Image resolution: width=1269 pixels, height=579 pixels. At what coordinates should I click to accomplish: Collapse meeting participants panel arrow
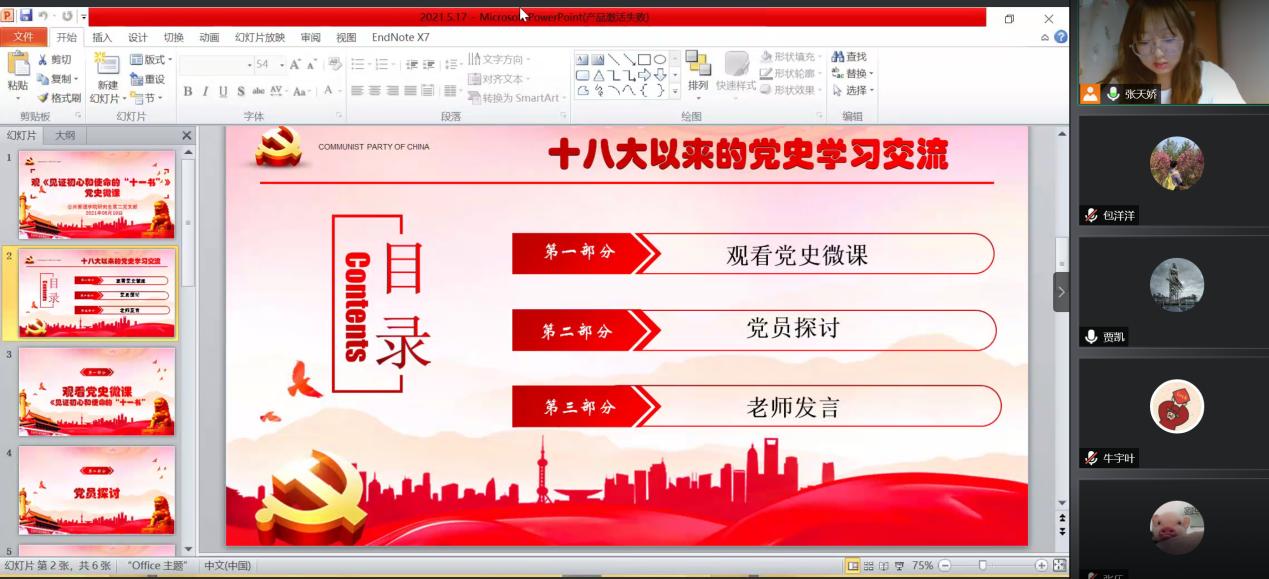tap(1061, 292)
